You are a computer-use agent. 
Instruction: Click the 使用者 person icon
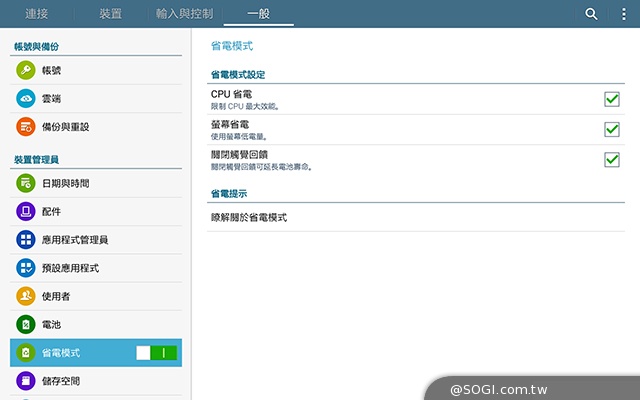(x=26, y=296)
